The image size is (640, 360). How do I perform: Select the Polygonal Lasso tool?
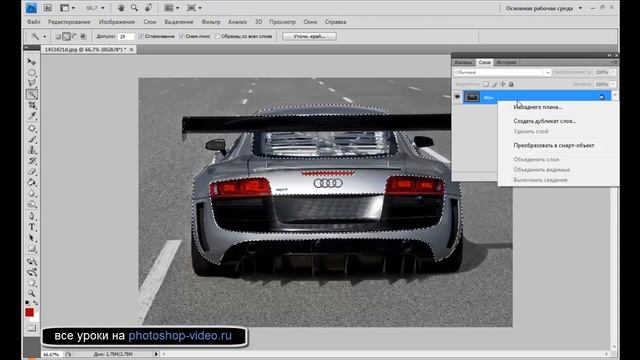tap(31, 83)
